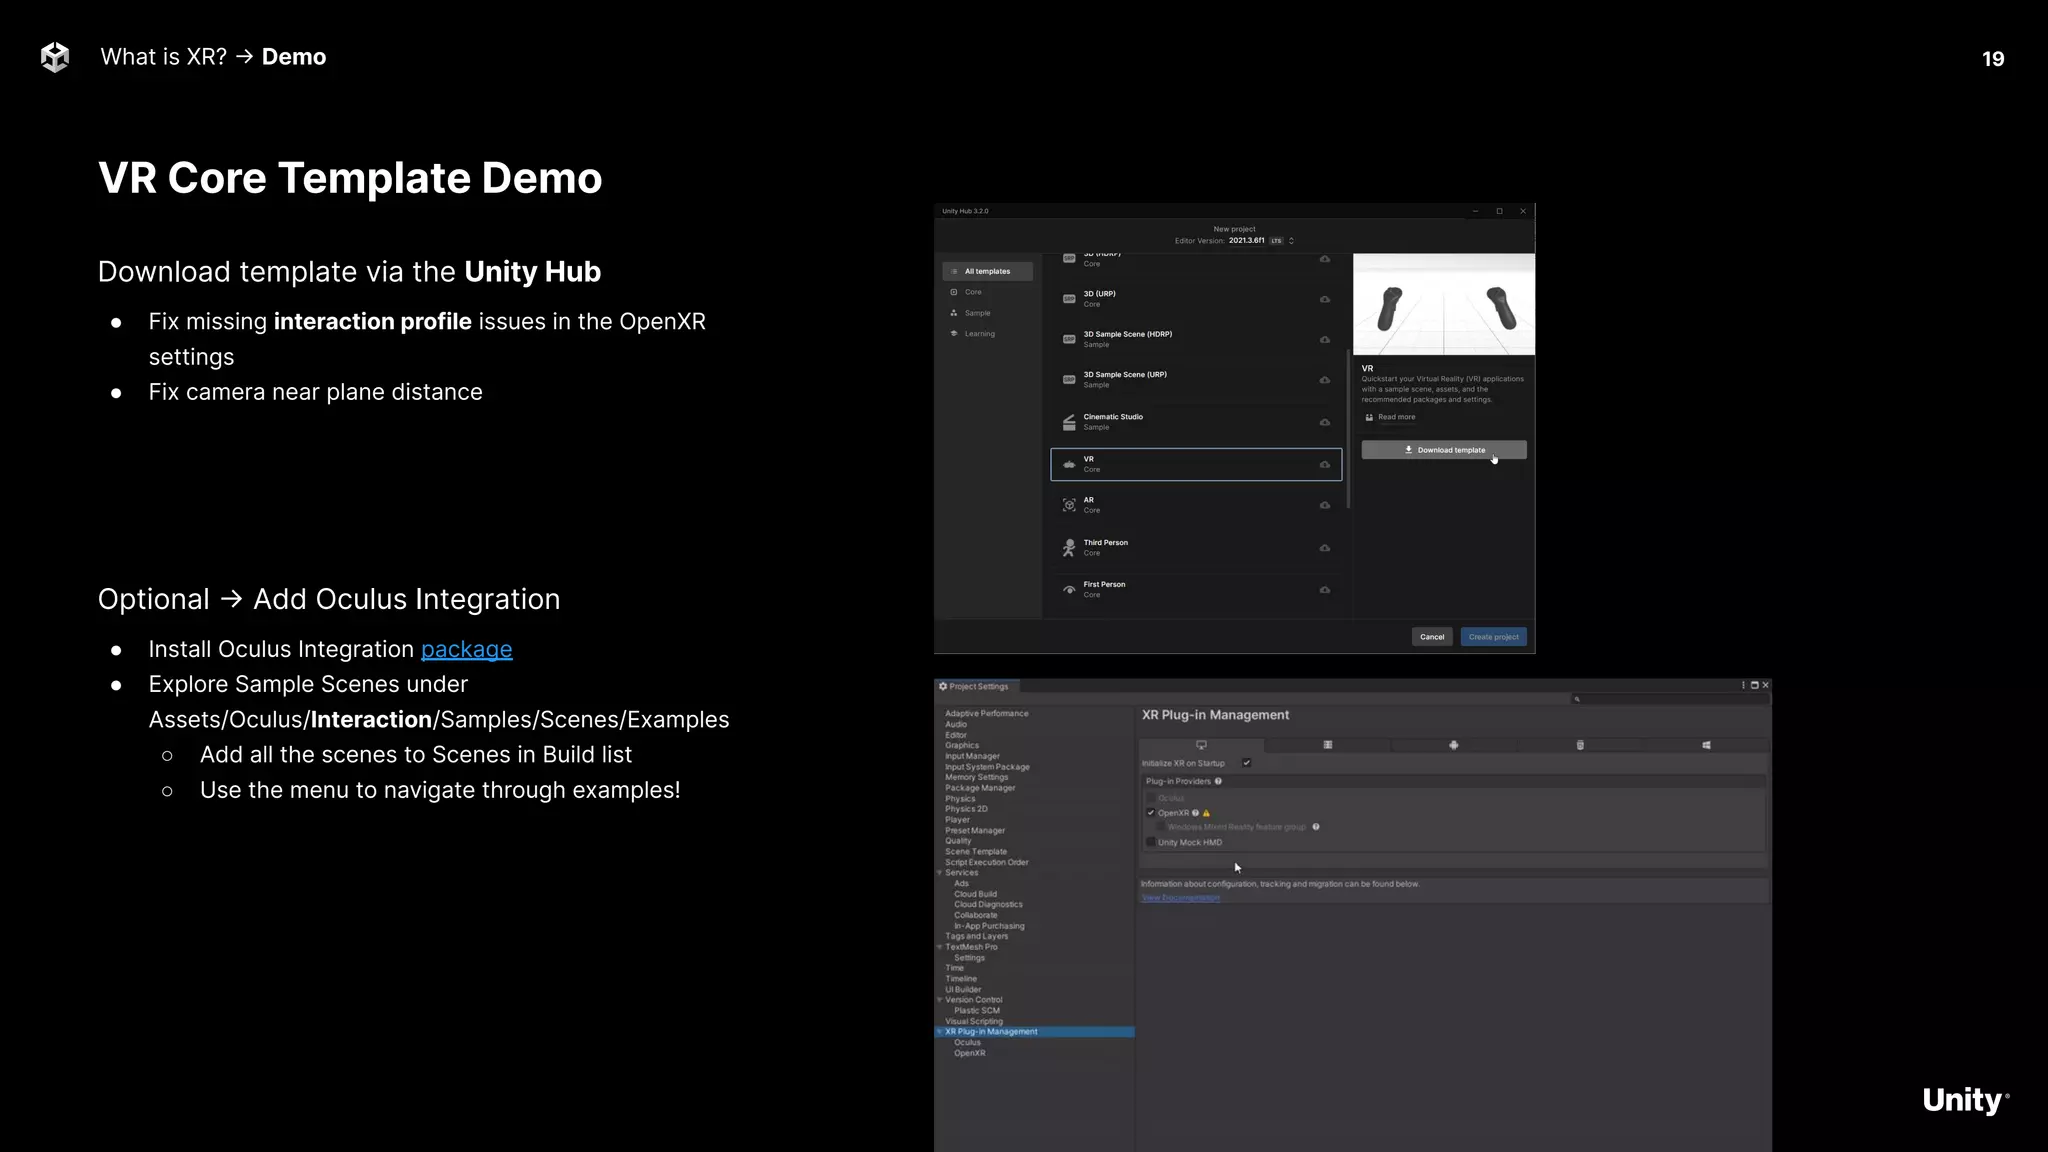Select the 3D (URP) template row
Image resolution: width=2048 pixels, height=1152 pixels.
1196,299
